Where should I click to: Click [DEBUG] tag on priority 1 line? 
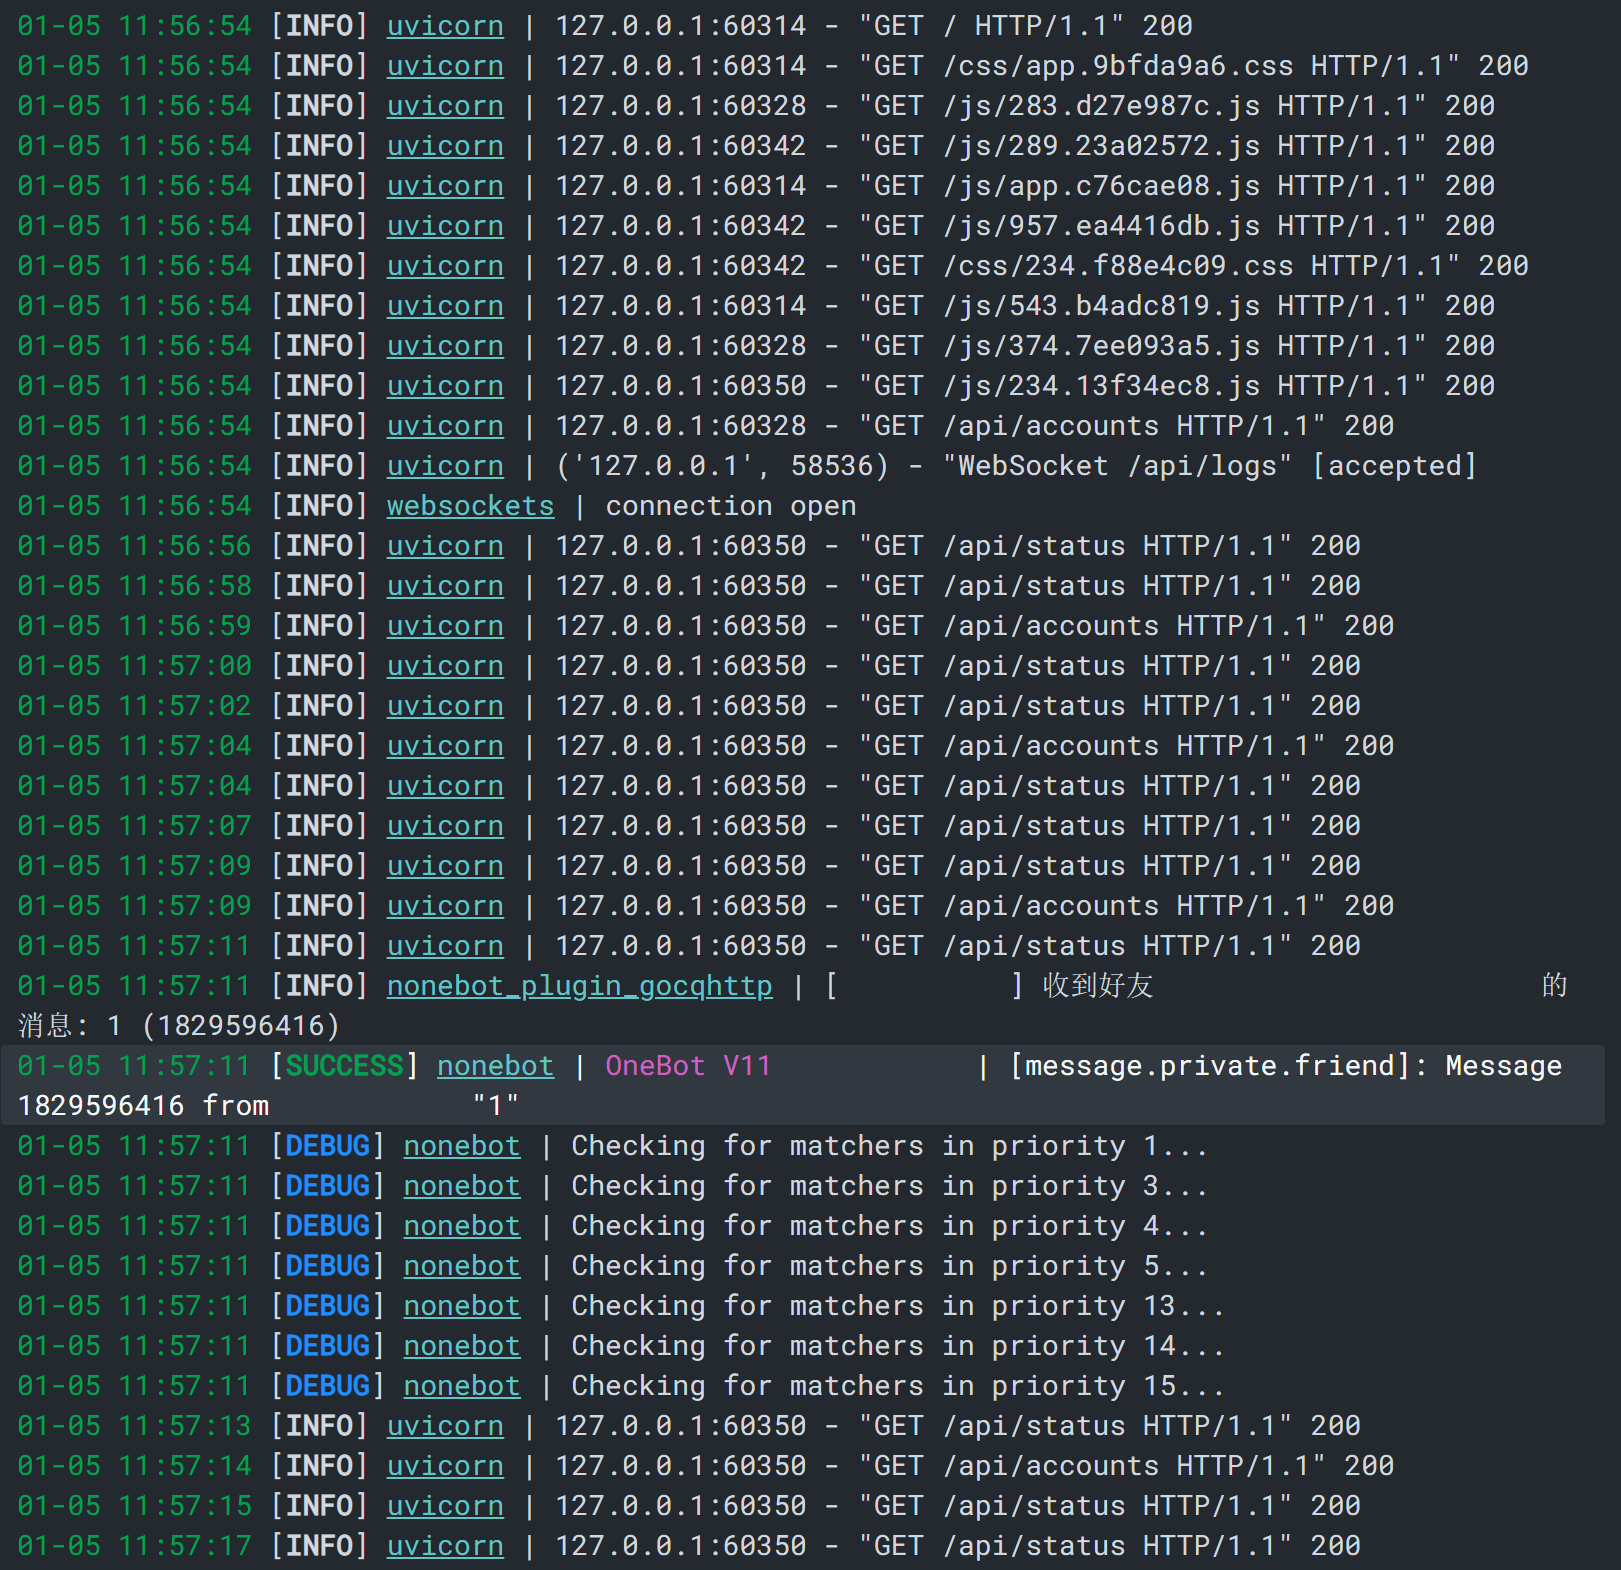coord(328,1146)
